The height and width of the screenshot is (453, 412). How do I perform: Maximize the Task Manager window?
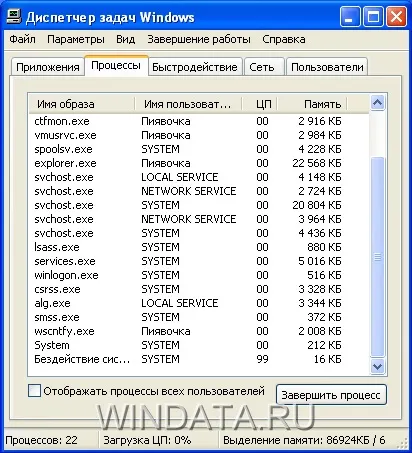(373, 17)
